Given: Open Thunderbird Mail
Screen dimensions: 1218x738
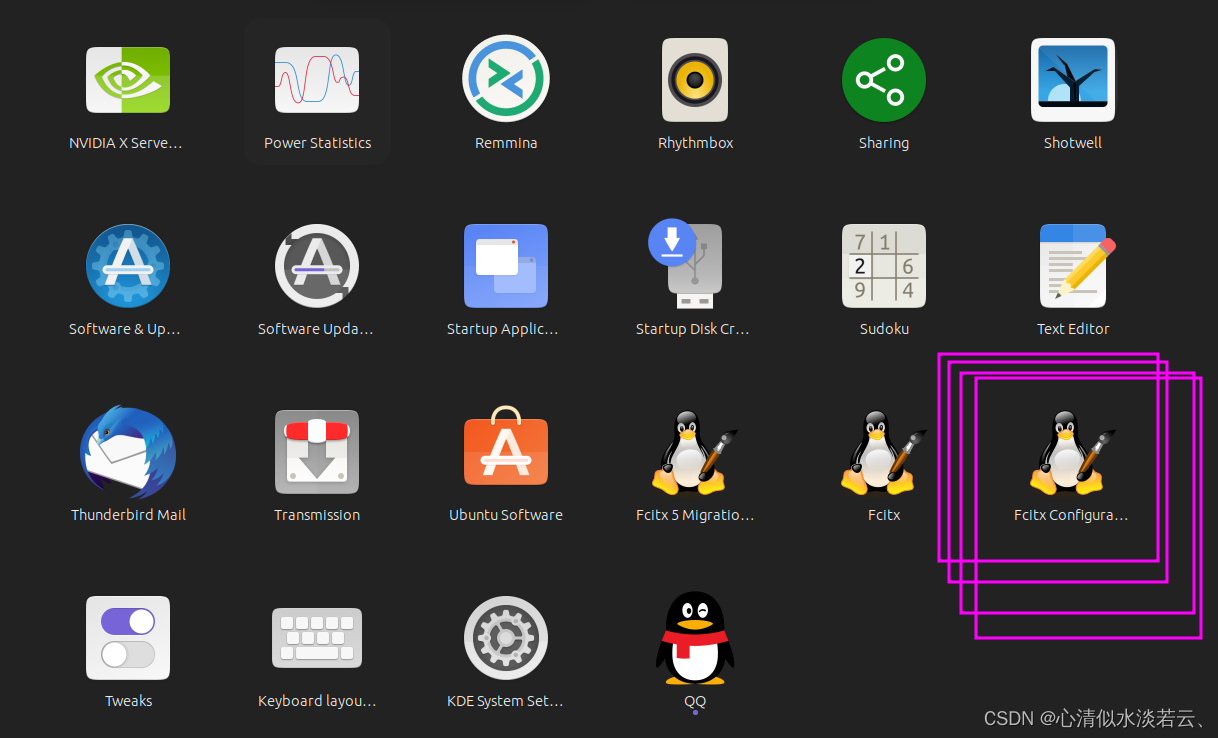Looking at the screenshot, I should (x=128, y=452).
